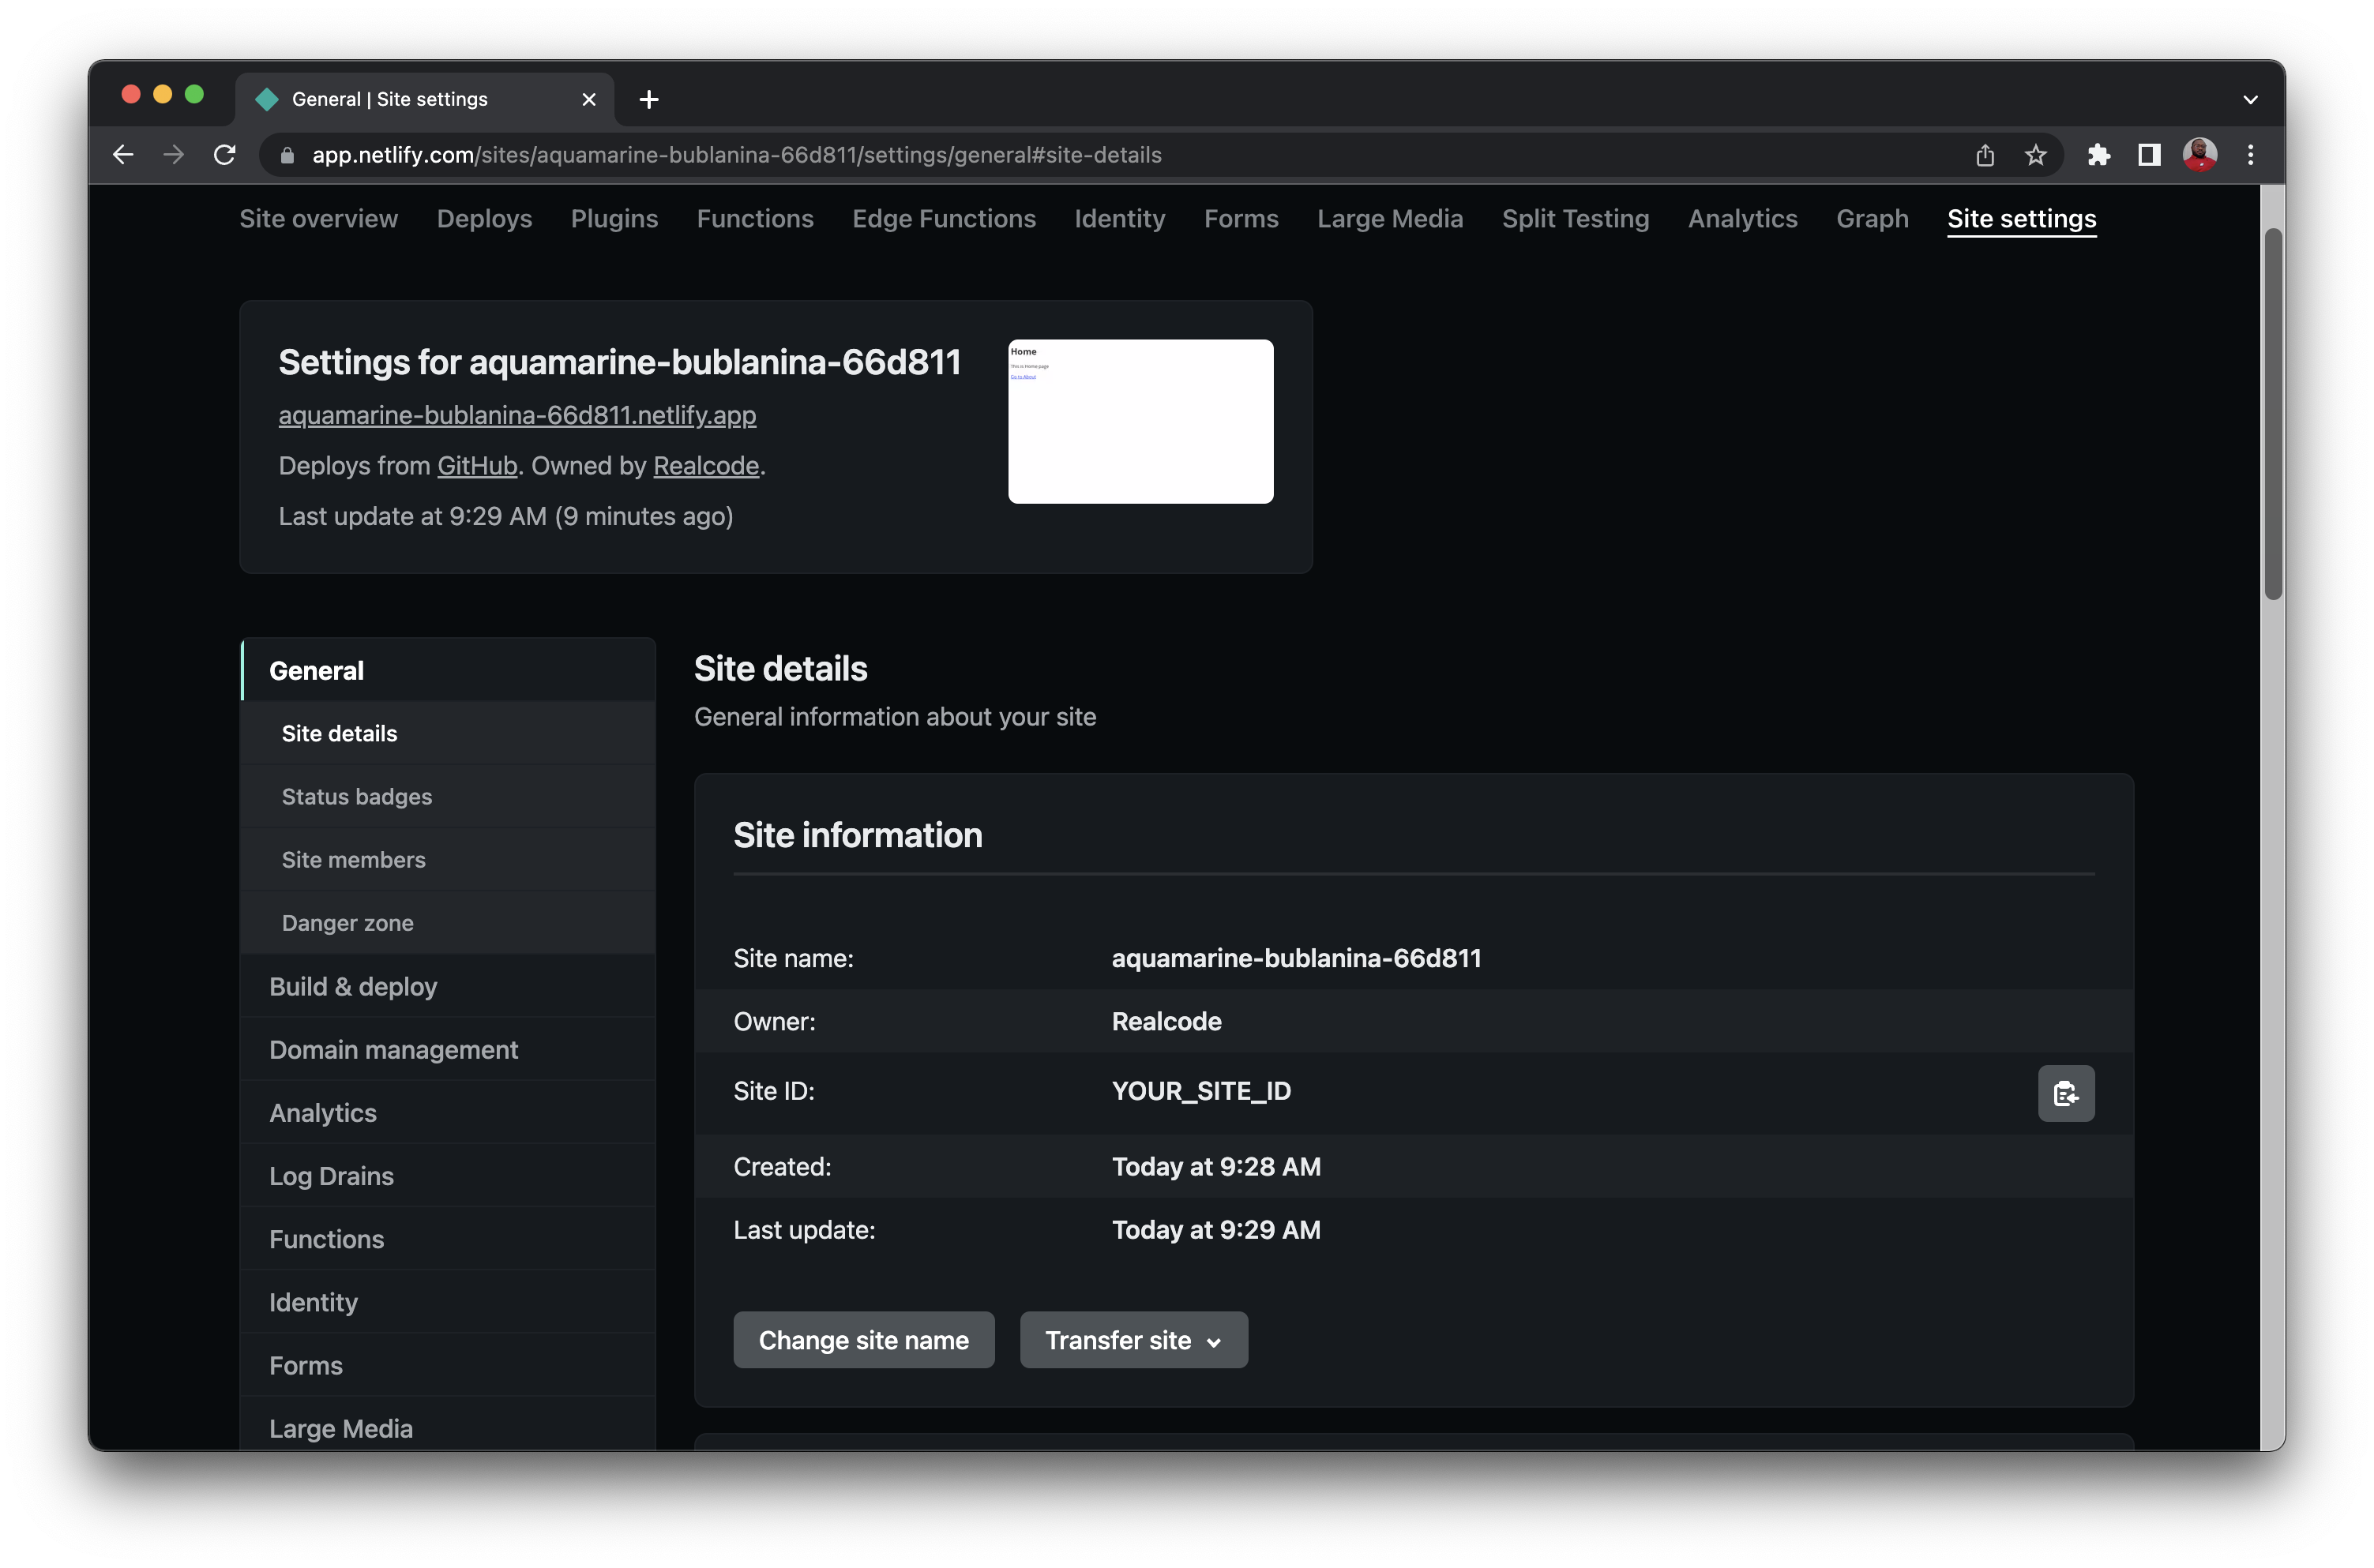This screenshot has height=1568, width=2374.
Task: Click the Change site name button
Action: 863,1340
